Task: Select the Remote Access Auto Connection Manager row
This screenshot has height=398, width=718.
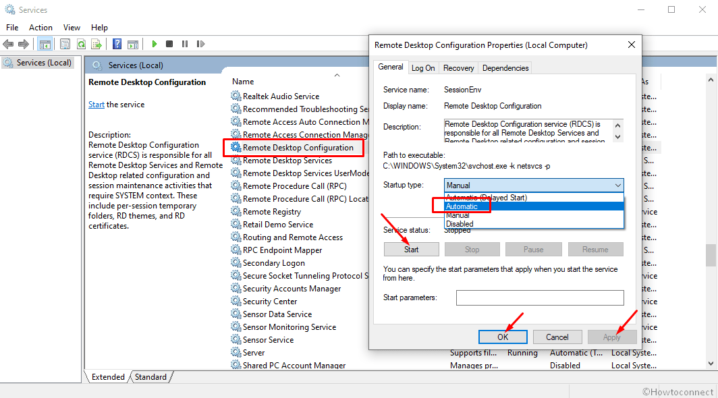Action: 299,122
